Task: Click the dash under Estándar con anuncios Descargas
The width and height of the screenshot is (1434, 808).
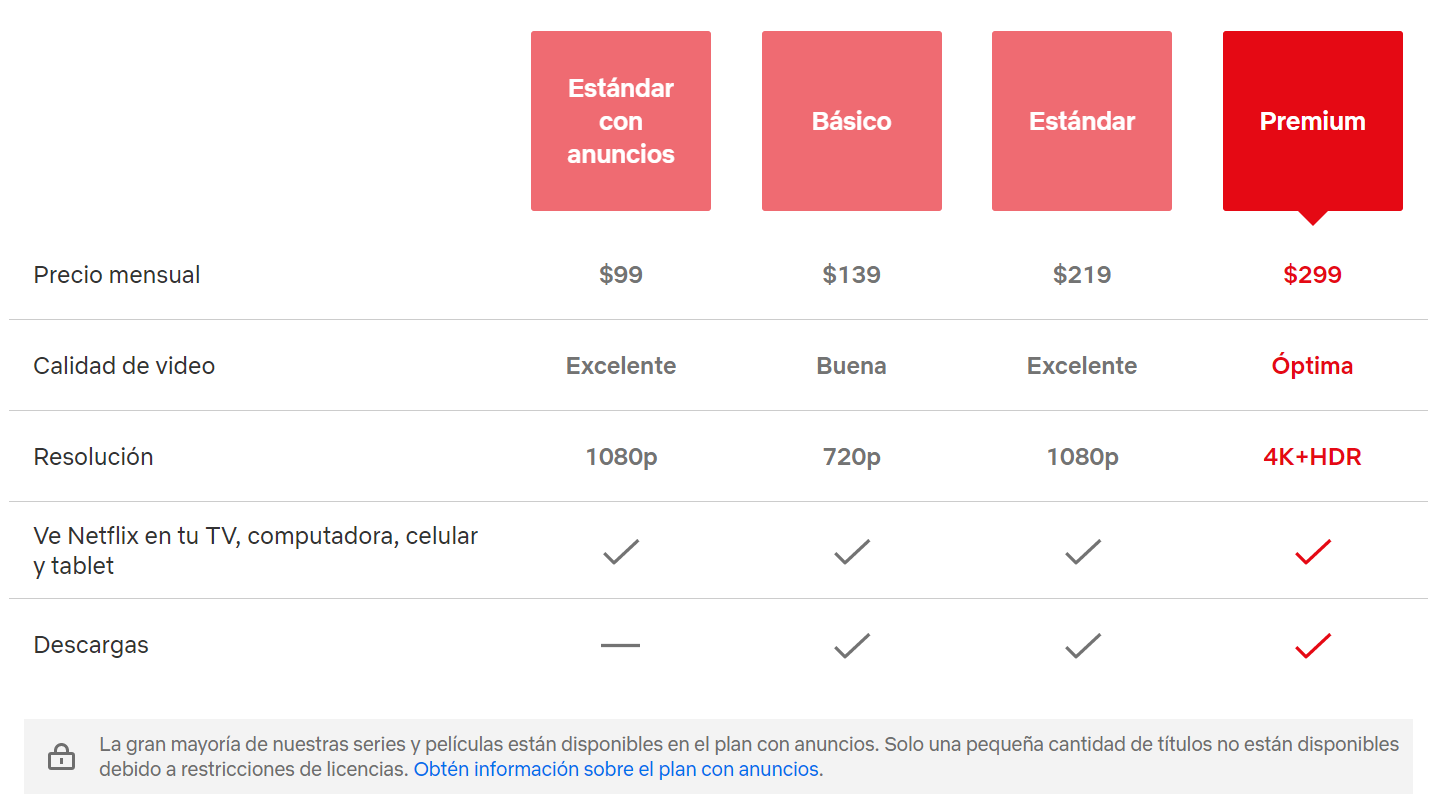Action: pyautogui.click(x=620, y=645)
